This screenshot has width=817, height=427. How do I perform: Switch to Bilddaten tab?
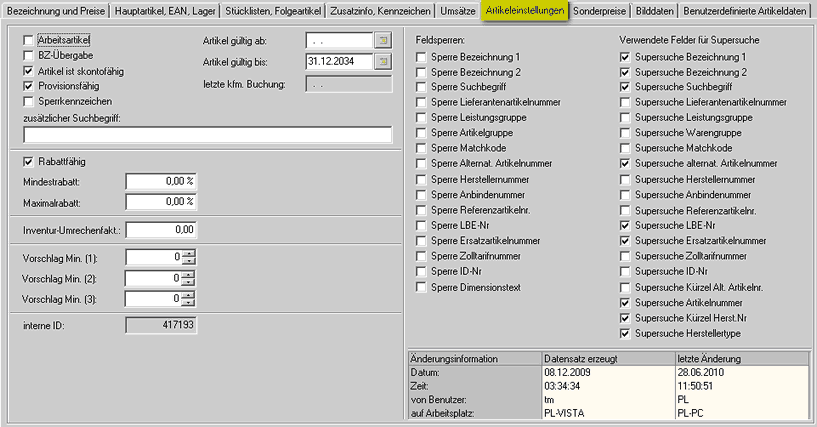[x=654, y=11]
